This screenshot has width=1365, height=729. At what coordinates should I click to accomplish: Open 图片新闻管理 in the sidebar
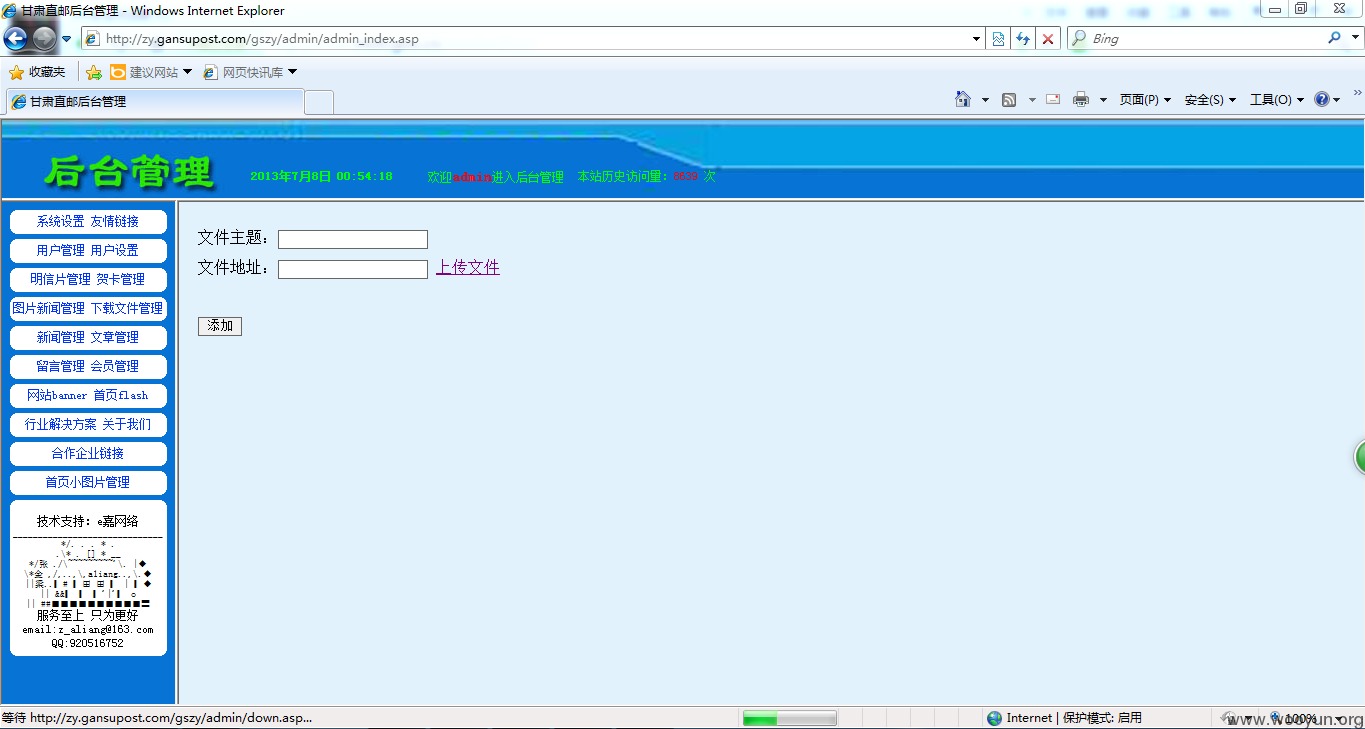[x=49, y=309]
